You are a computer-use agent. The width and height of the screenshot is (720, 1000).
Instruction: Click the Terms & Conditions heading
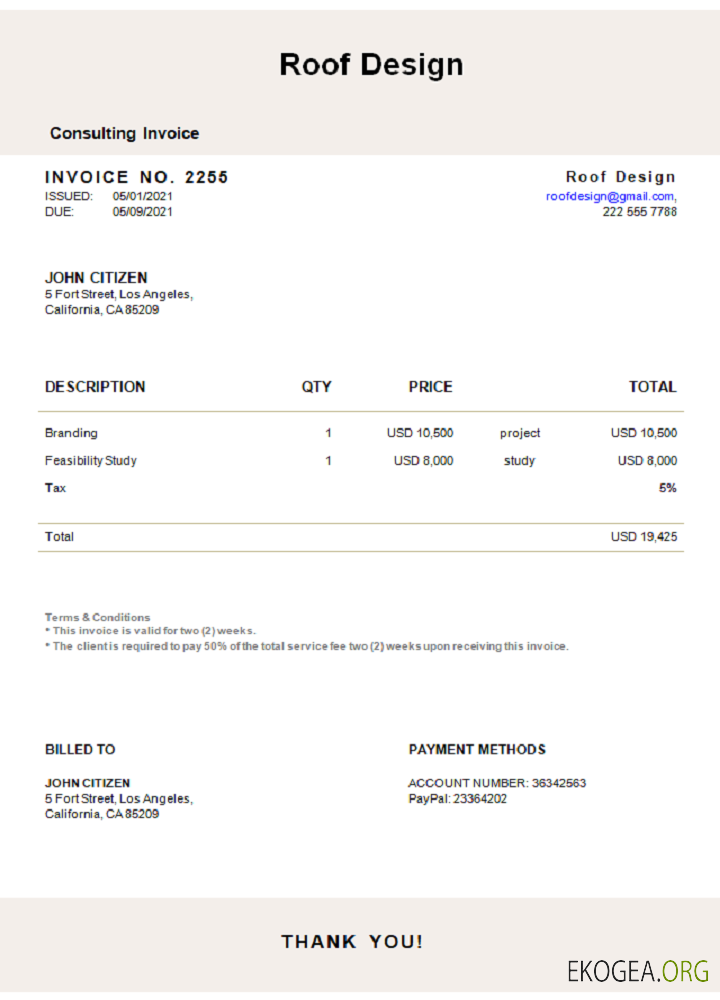tap(97, 617)
